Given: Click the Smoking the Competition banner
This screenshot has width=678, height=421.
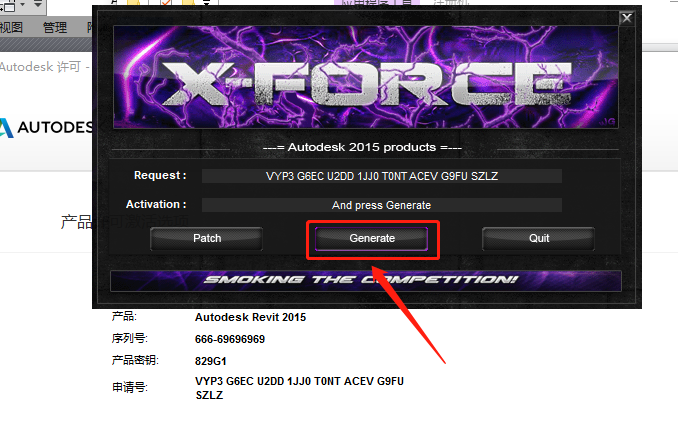Looking at the screenshot, I should click(366, 281).
